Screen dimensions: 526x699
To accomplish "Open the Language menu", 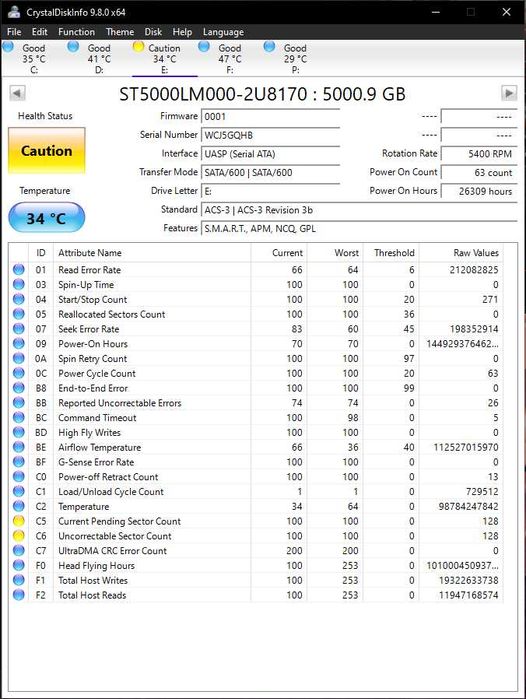I will (x=223, y=32).
